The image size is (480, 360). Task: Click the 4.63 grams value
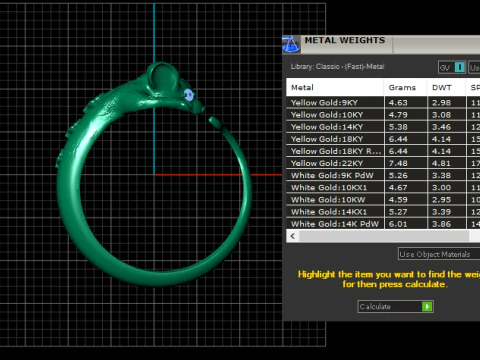tap(398, 103)
